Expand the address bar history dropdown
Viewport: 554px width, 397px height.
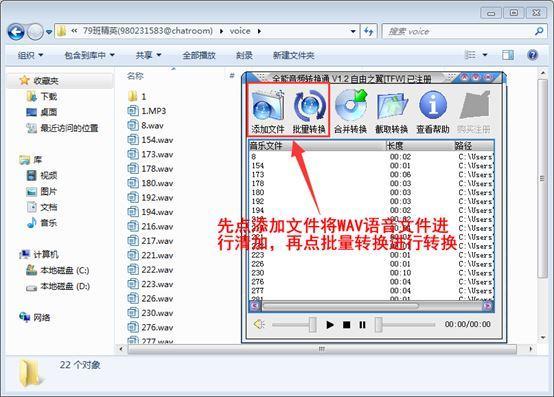[353, 31]
